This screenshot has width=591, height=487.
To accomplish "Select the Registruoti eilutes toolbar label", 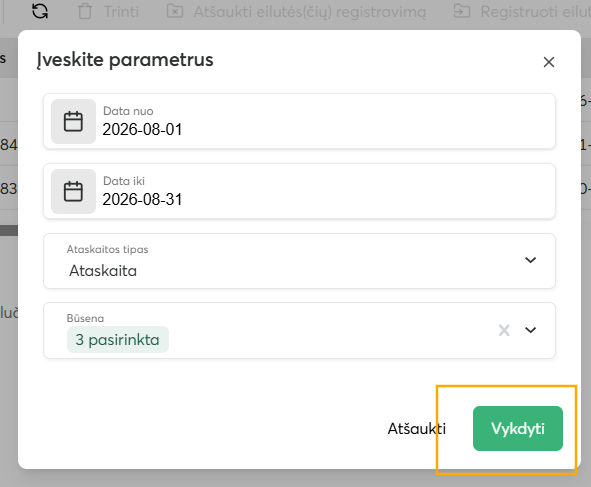I will 536,12.
